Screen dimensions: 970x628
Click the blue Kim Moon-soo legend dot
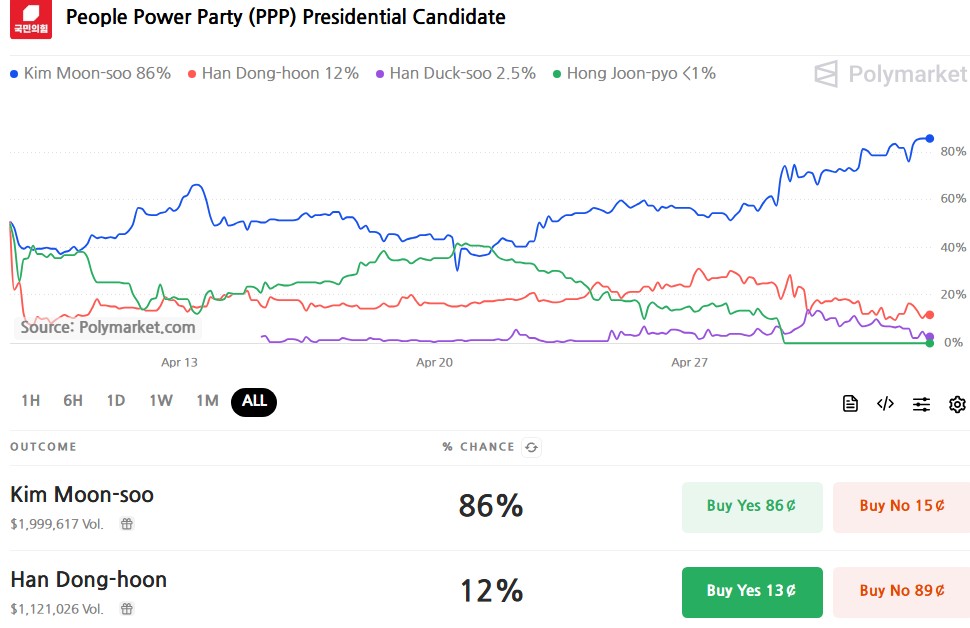[x=13, y=74]
